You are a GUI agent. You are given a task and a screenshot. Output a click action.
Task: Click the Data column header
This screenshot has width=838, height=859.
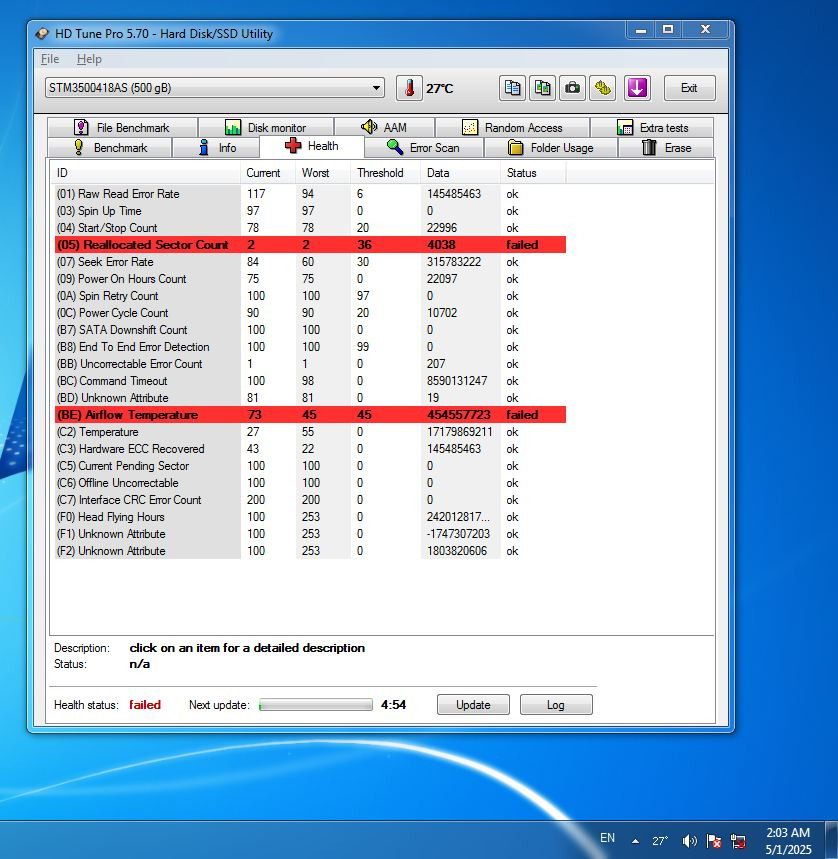point(460,173)
